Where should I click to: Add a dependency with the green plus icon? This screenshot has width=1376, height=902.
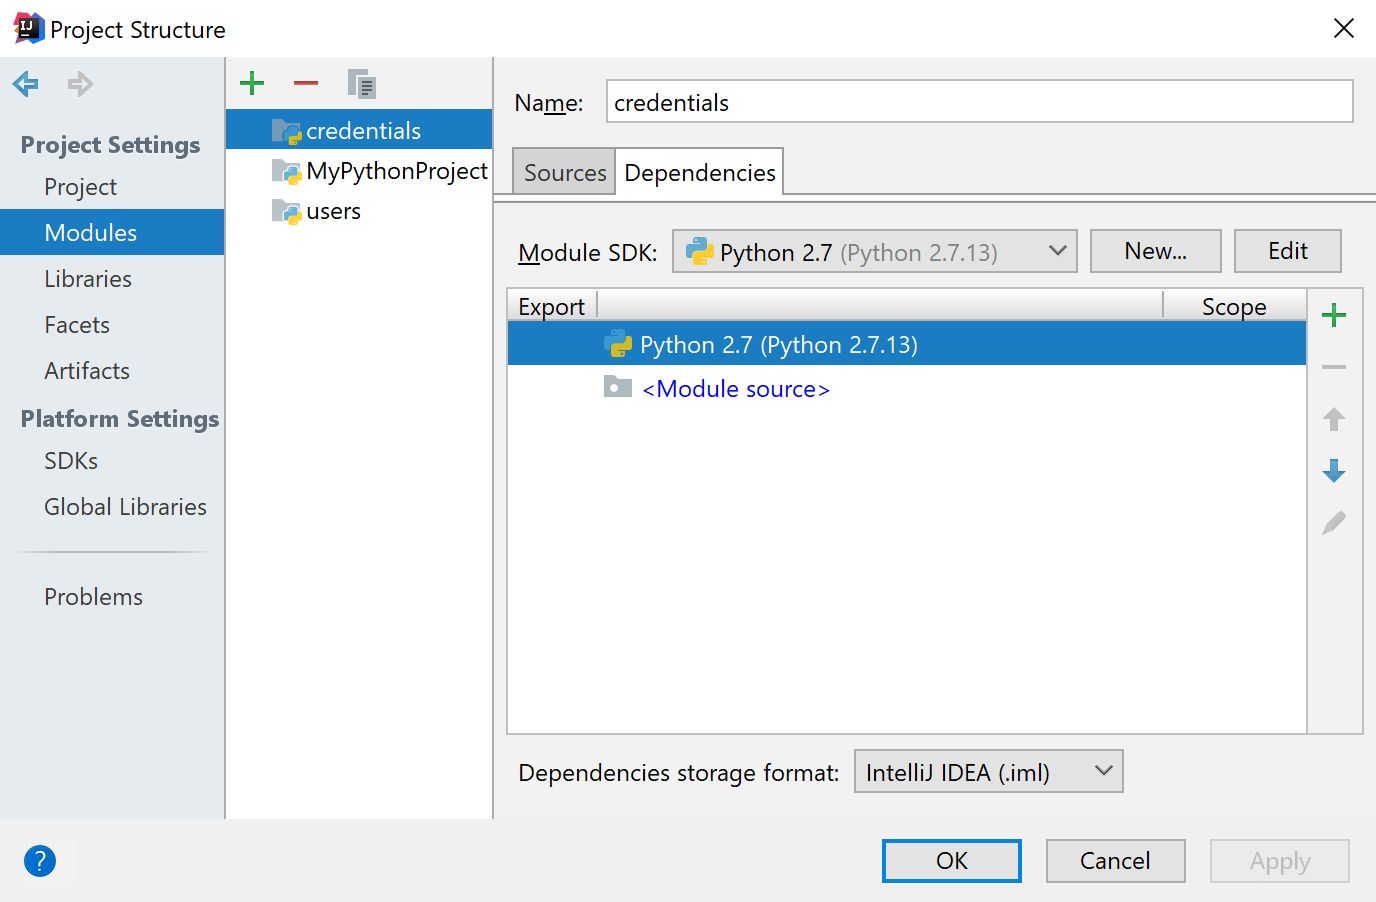click(1333, 315)
